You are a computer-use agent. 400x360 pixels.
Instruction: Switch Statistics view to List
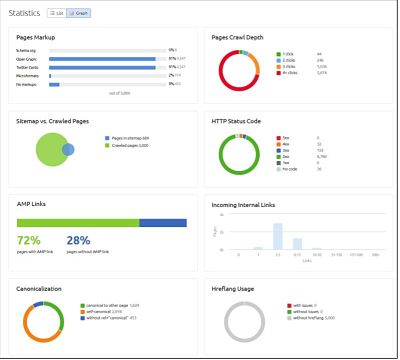click(57, 13)
